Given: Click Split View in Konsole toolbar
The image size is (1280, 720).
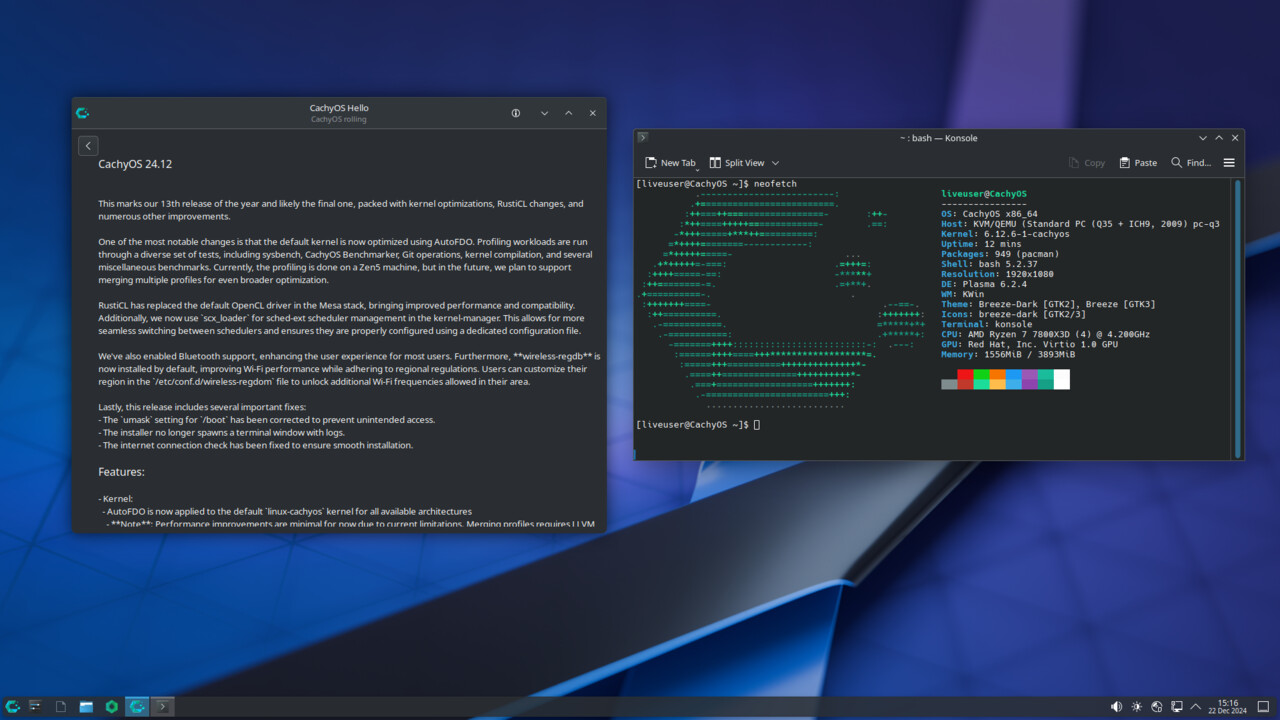Looking at the screenshot, I should 736,162.
